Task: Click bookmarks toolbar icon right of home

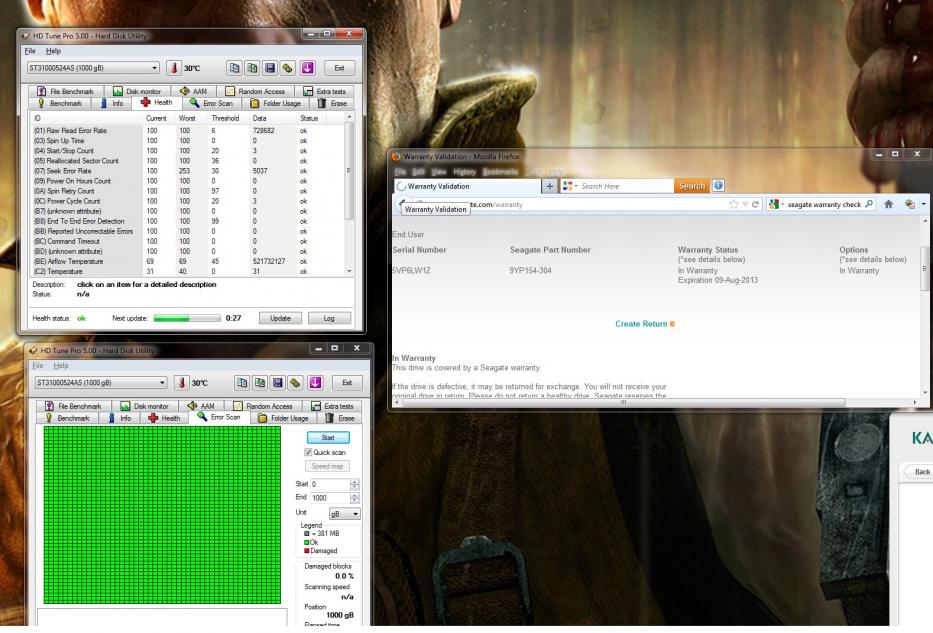Action: point(910,204)
